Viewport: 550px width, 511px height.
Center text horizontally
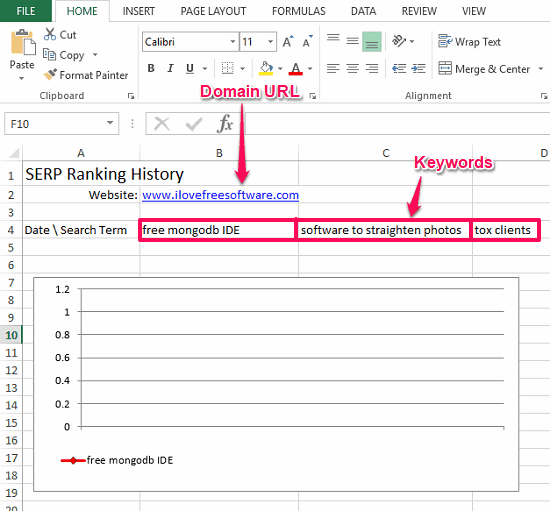point(352,68)
